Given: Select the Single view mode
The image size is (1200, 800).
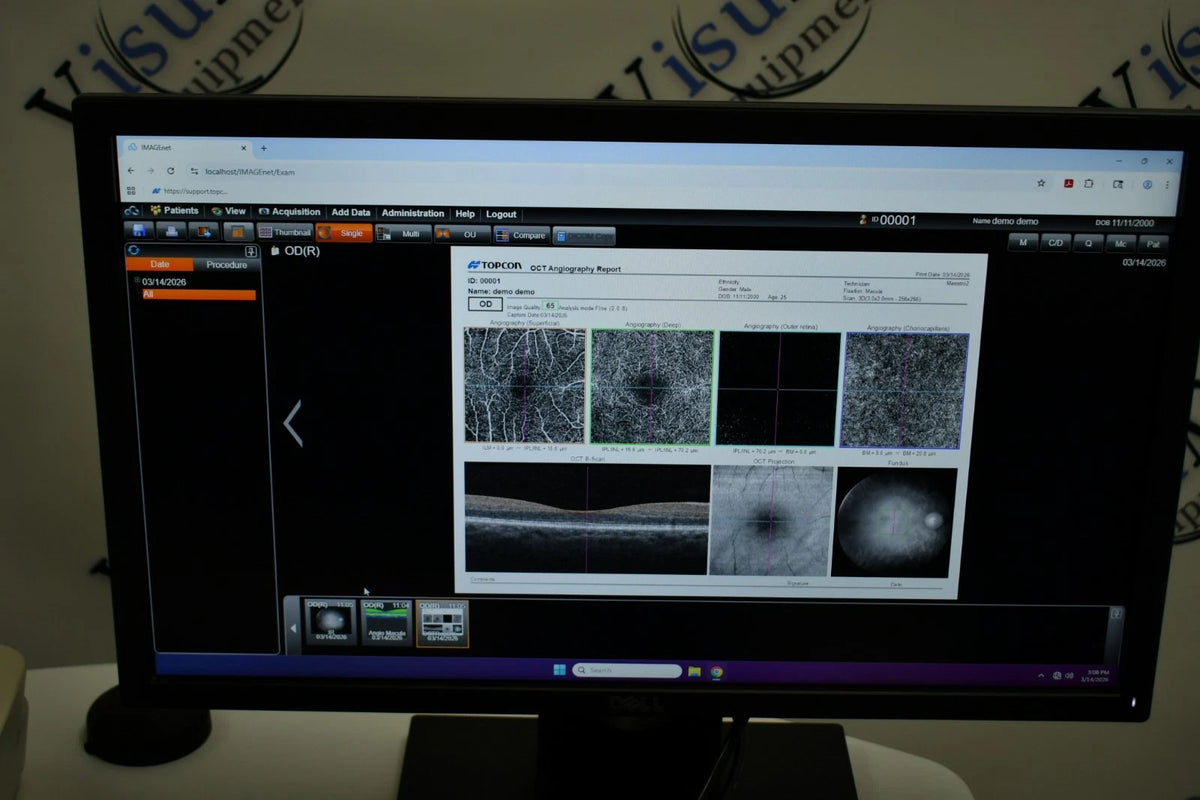Looking at the screenshot, I should point(344,233).
